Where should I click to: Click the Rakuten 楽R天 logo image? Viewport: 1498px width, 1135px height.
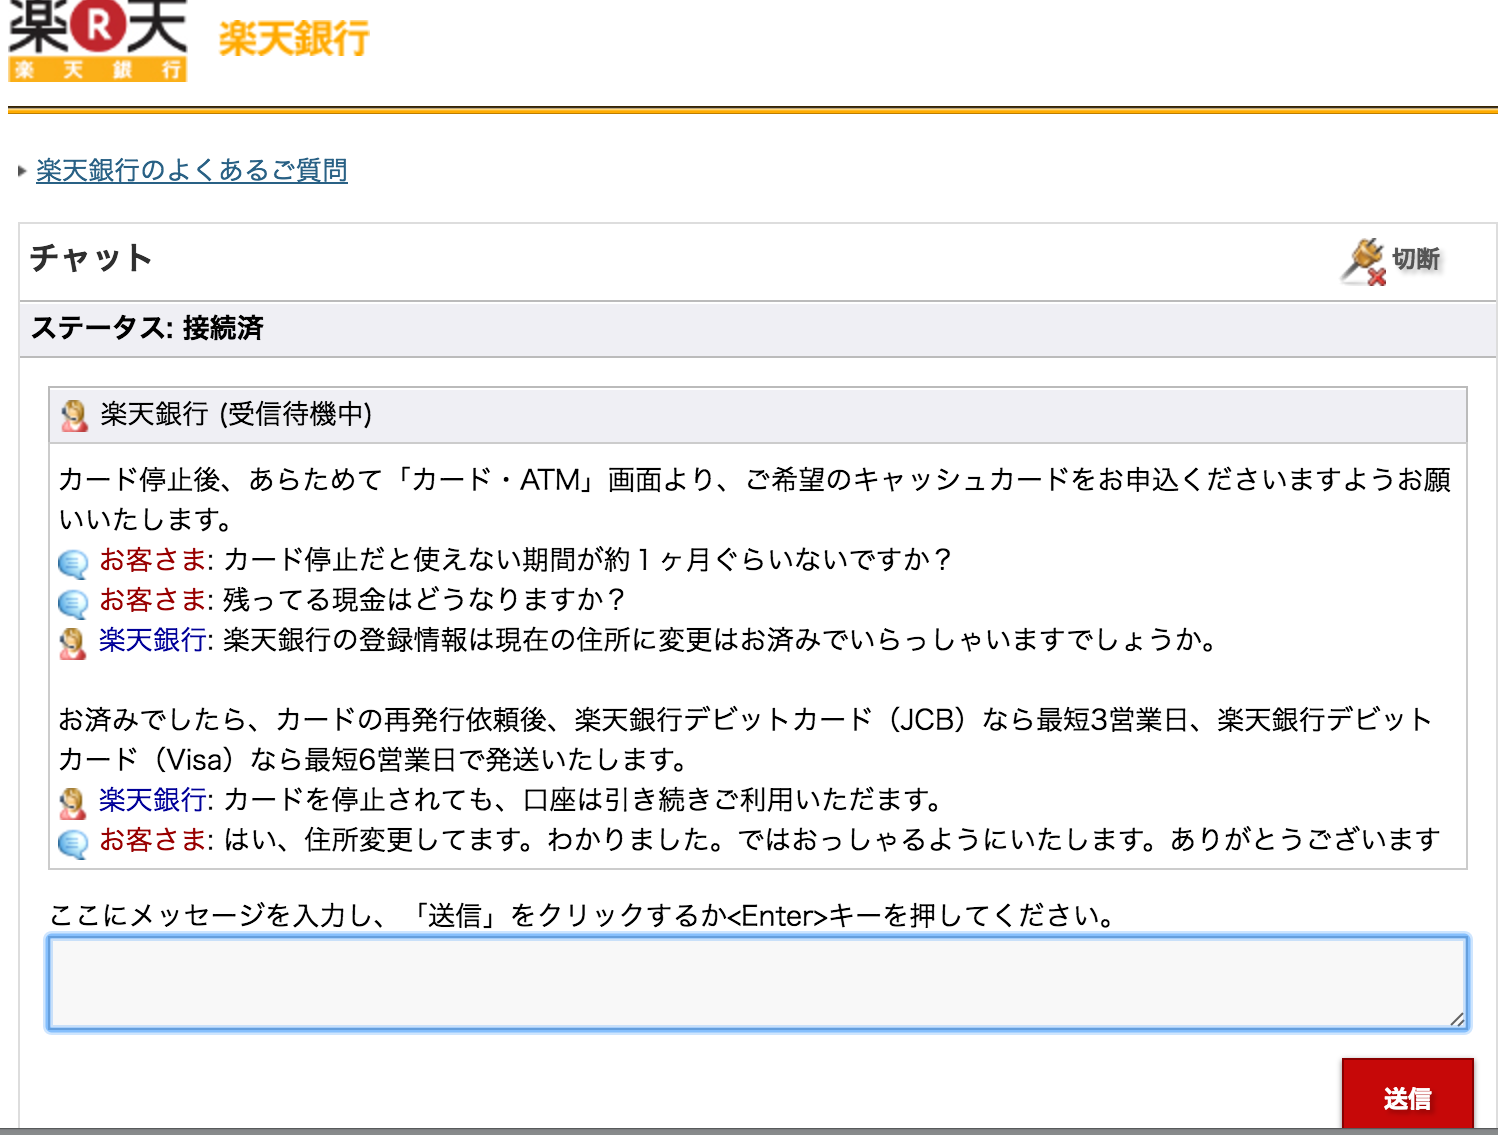pyautogui.click(x=96, y=40)
